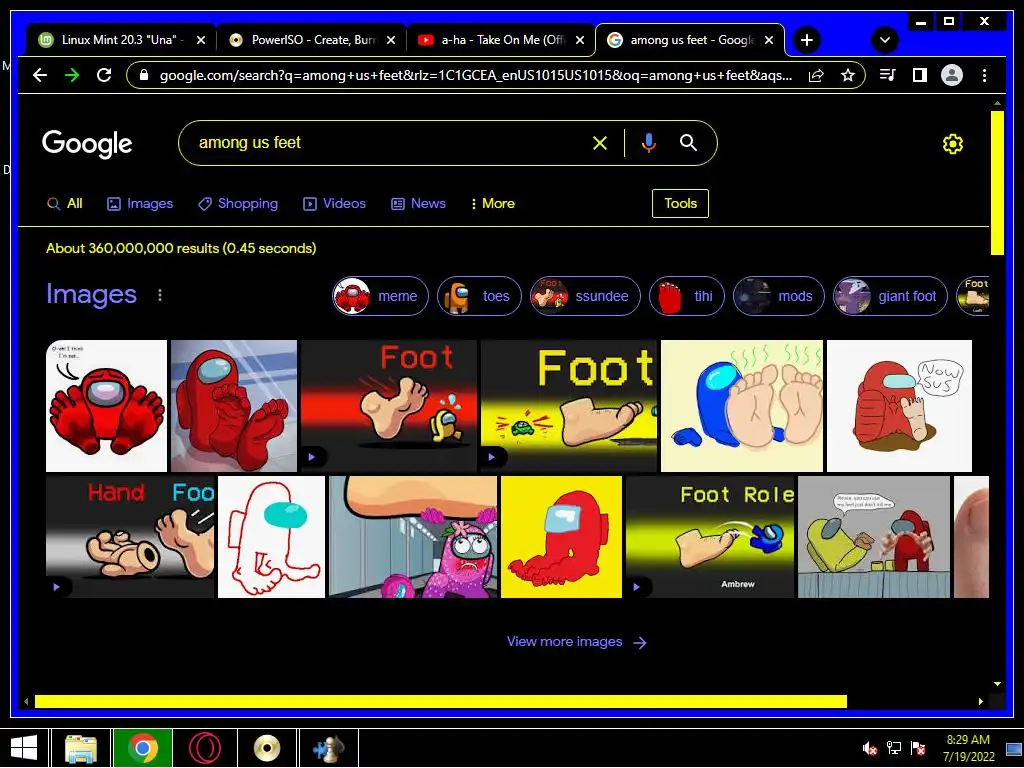
Task: Open the media control icon in toolbar
Action: (x=888, y=75)
